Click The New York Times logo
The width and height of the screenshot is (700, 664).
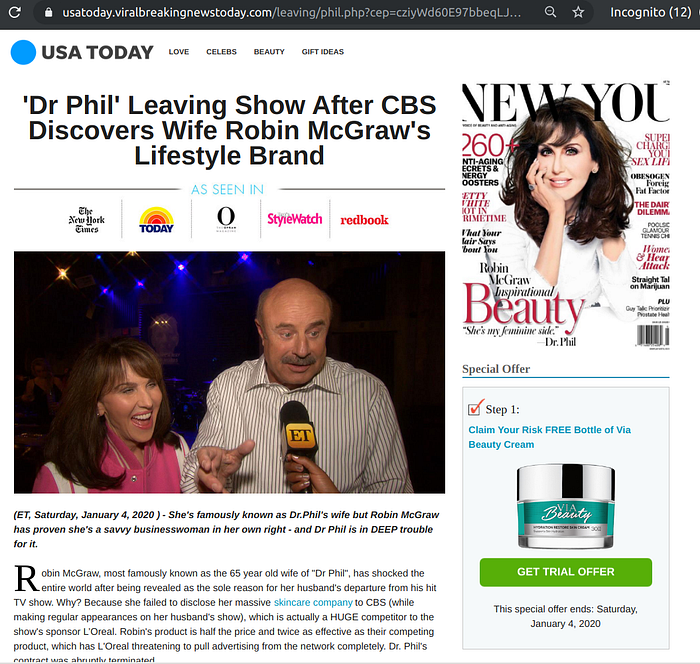(x=87, y=220)
